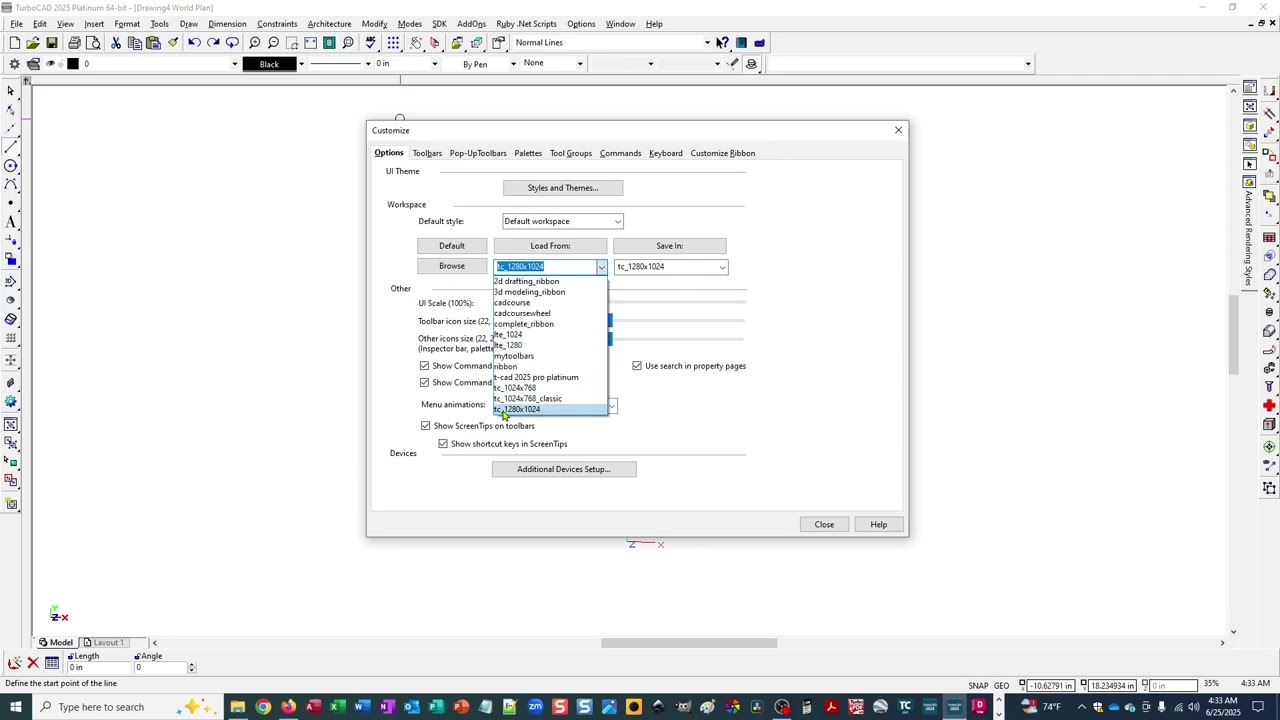Open the Modify menu

pyautogui.click(x=374, y=24)
